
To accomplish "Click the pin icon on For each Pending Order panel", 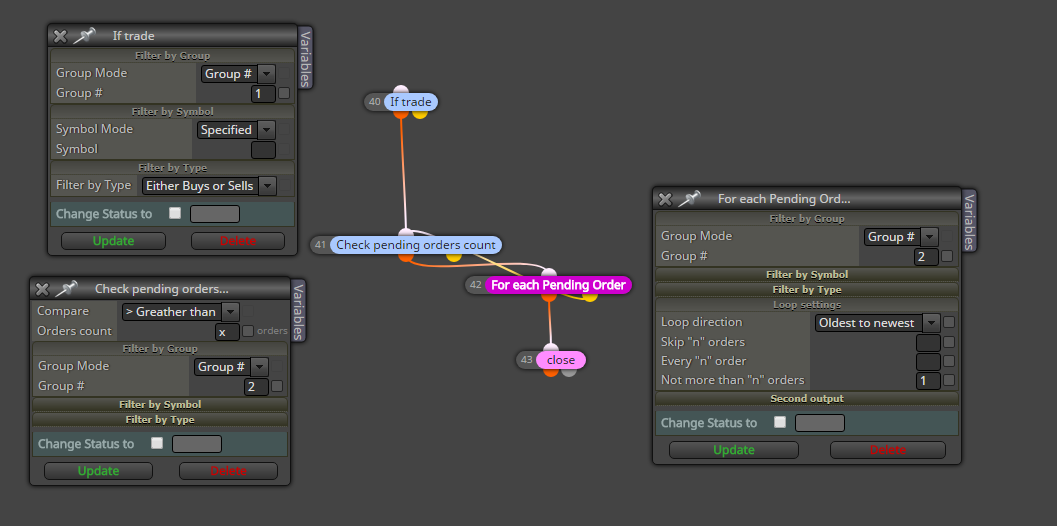I will coord(689,199).
